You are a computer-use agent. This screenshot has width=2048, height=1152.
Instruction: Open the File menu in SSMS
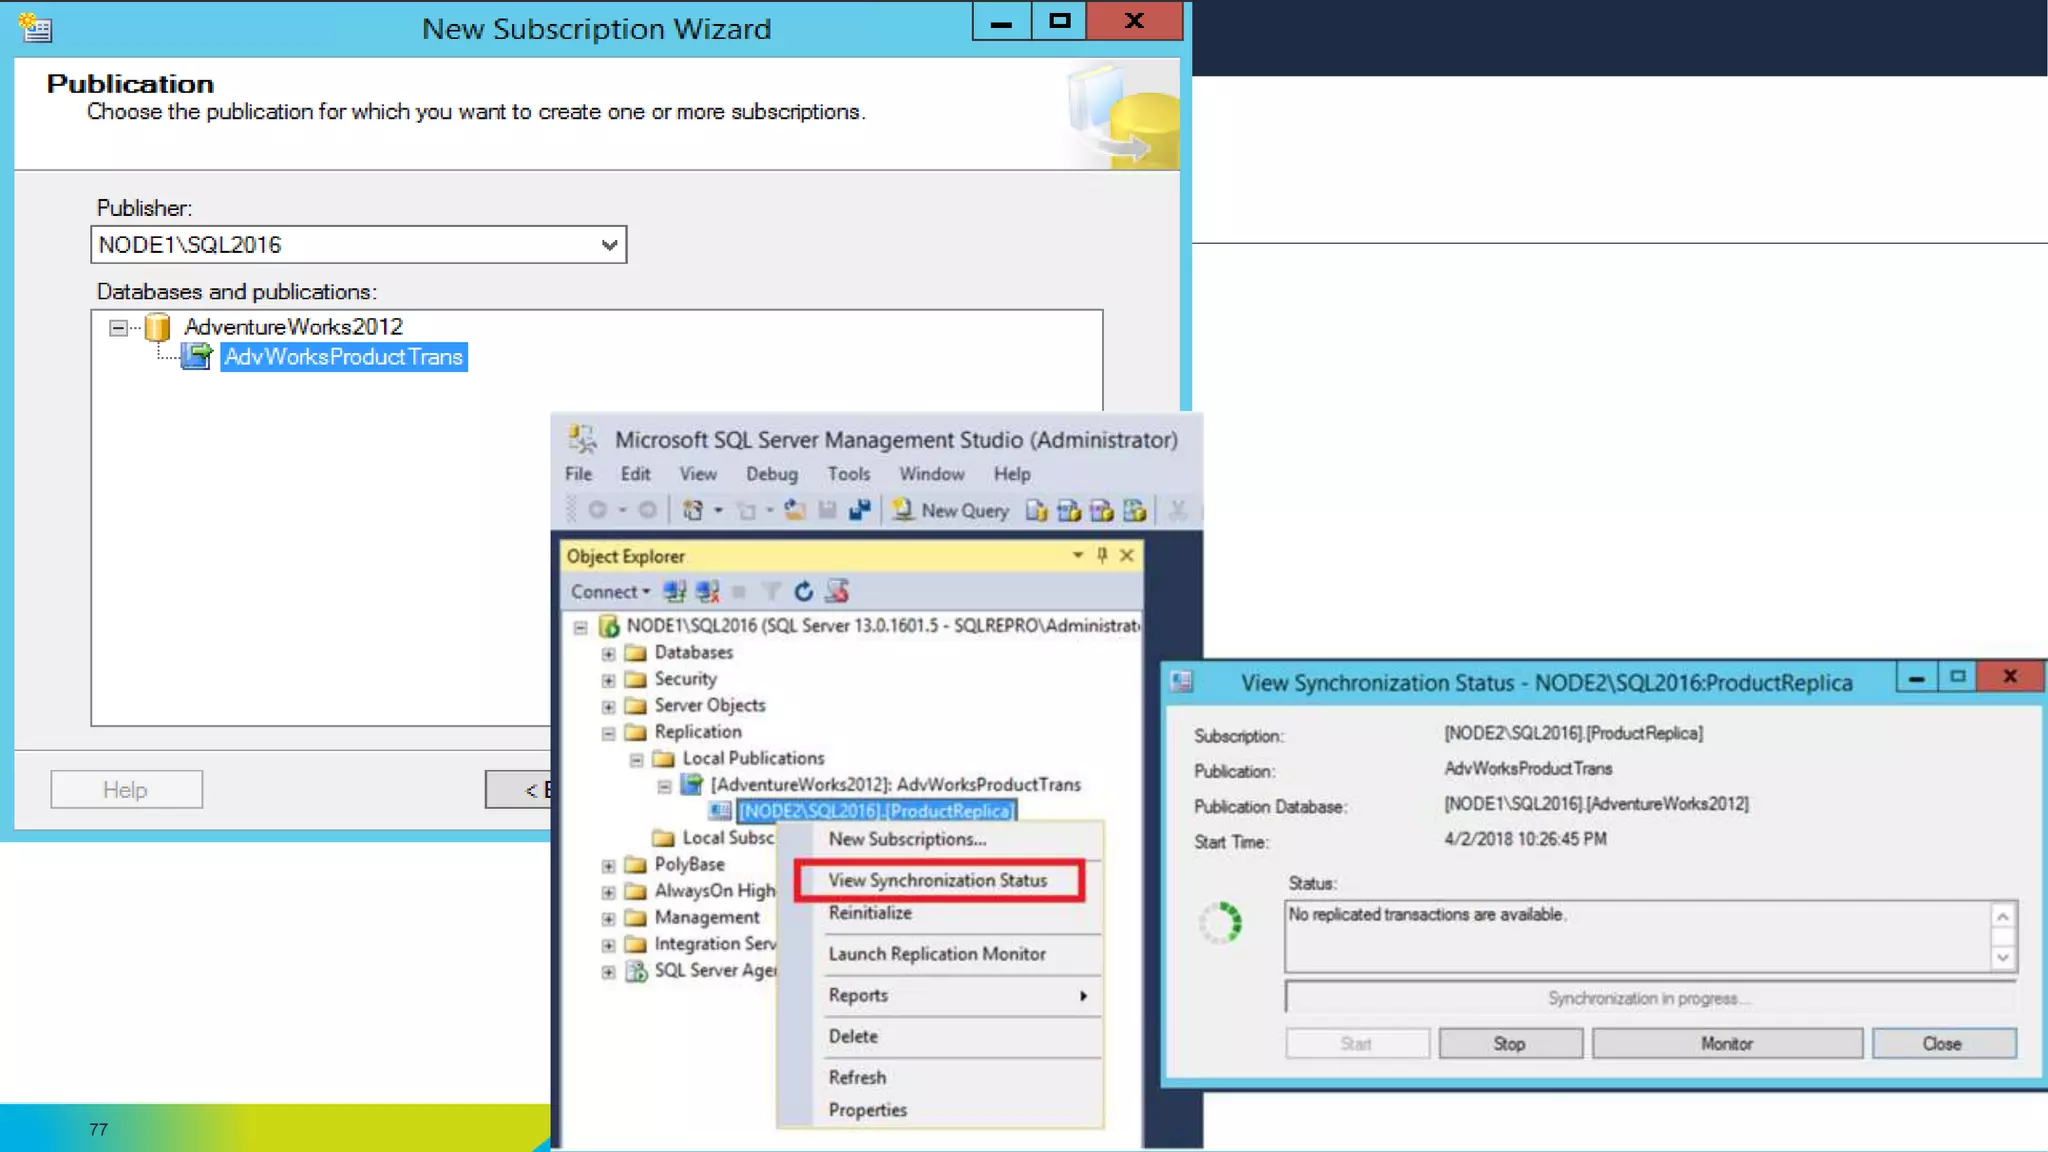coord(578,473)
